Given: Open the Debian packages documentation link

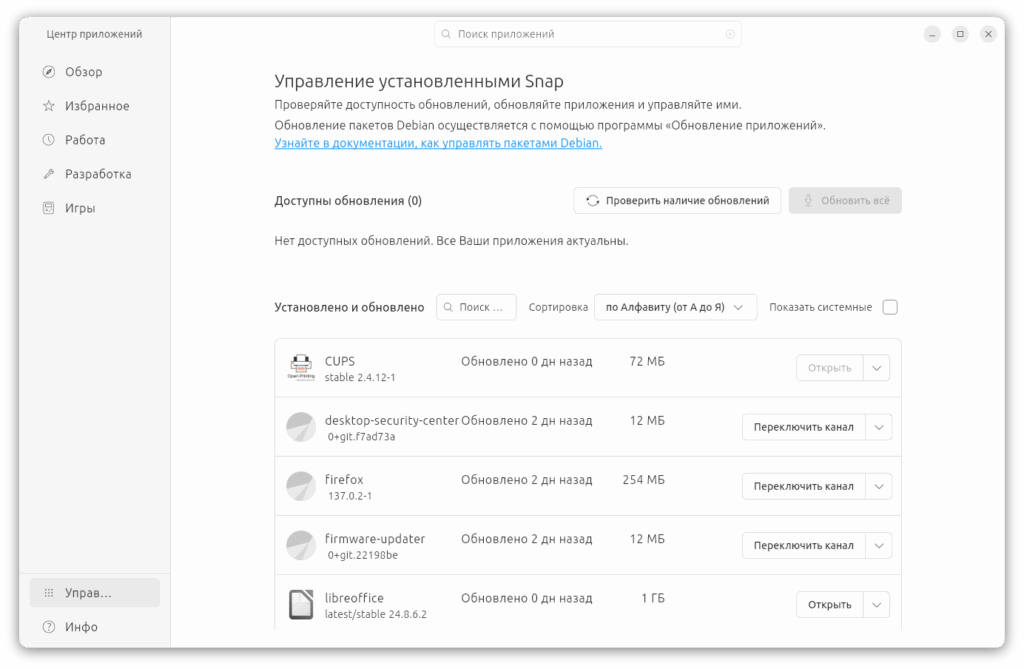Looking at the screenshot, I should (438, 143).
